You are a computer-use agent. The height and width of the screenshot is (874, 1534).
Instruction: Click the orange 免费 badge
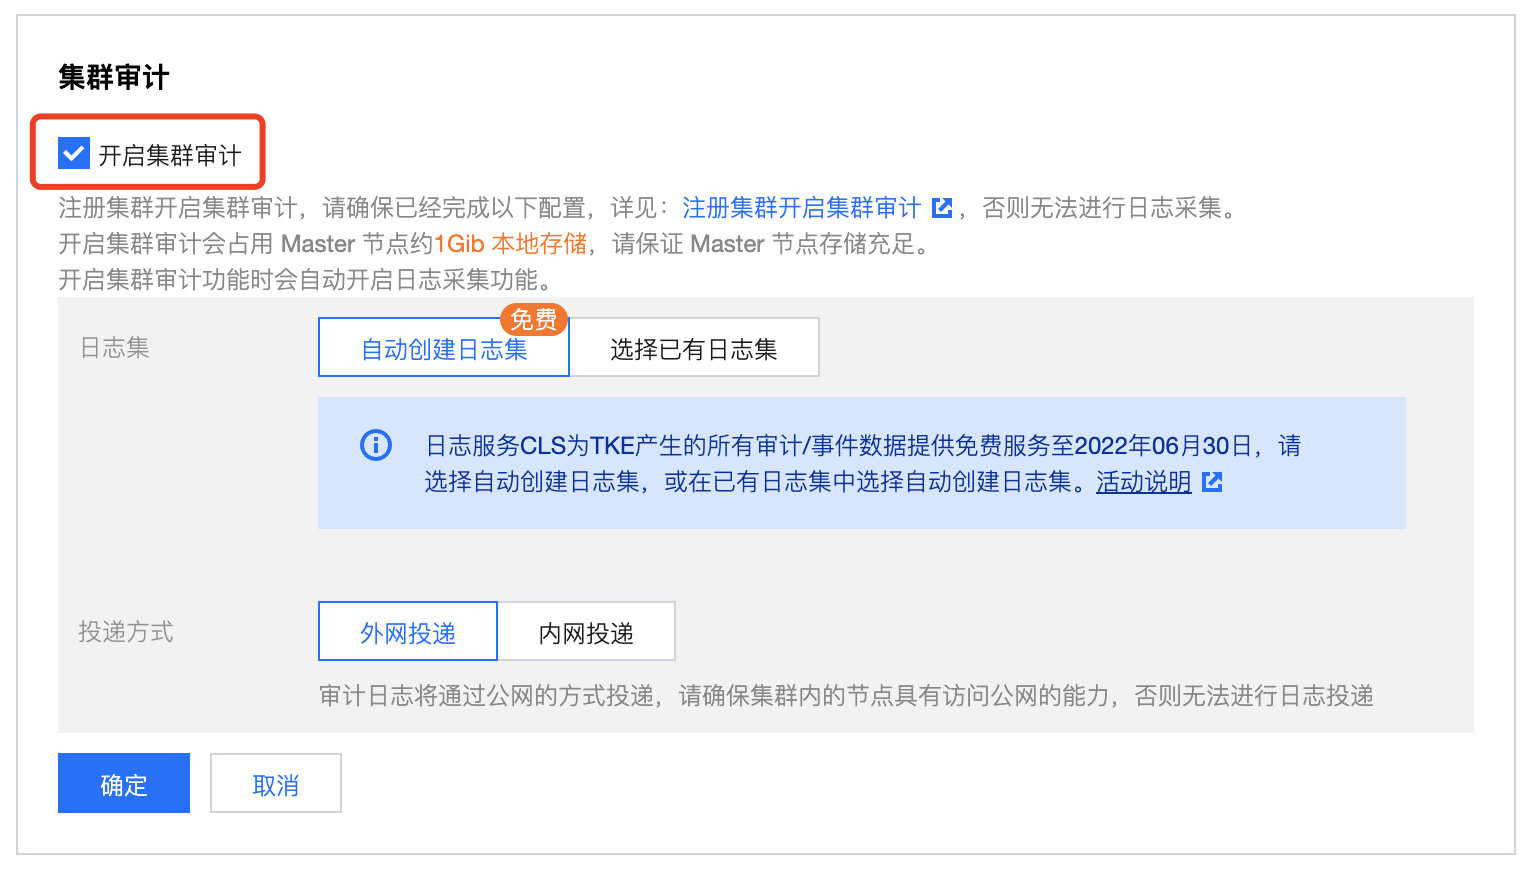534,319
